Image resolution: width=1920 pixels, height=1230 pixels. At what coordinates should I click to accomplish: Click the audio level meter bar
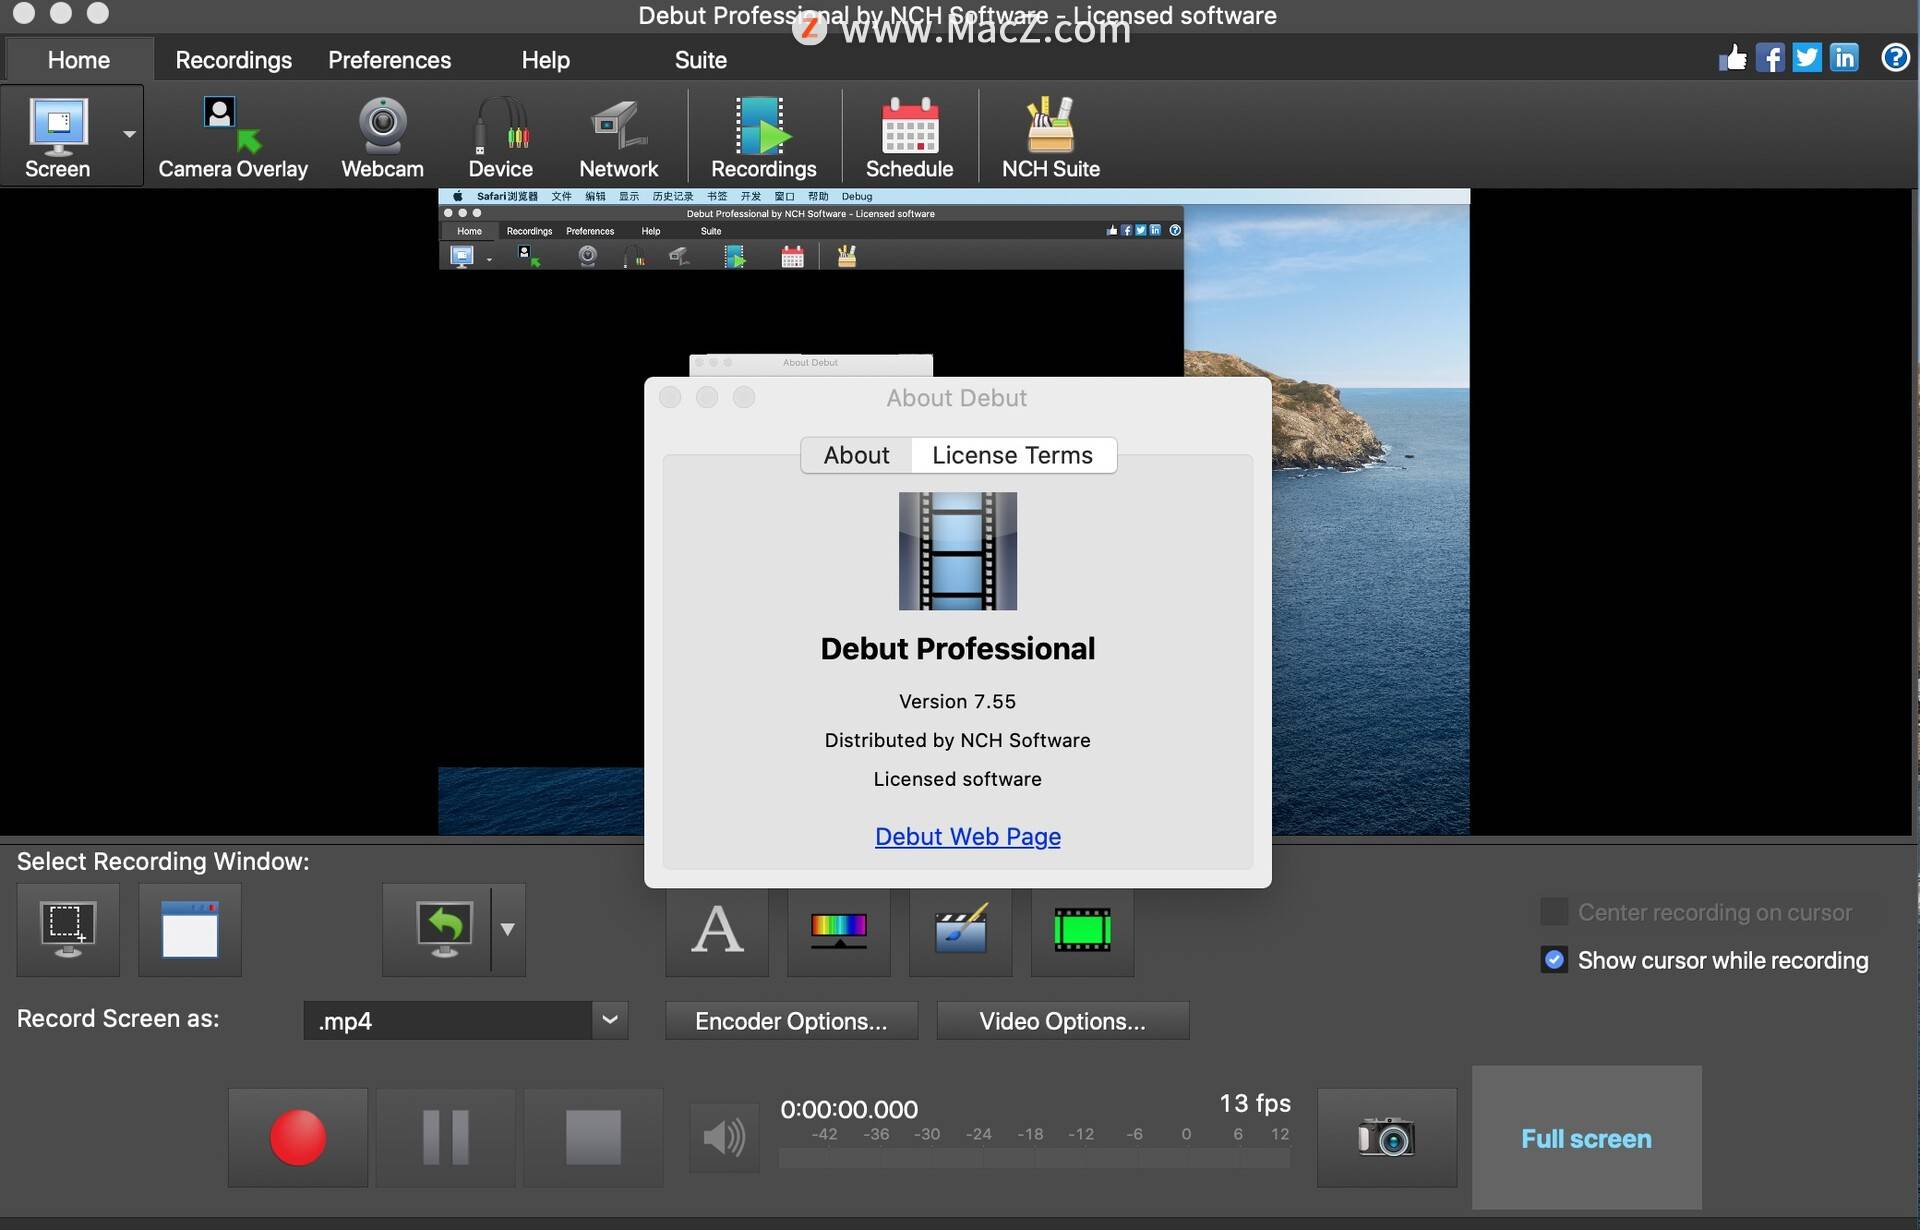(x=1034, y=1159)
